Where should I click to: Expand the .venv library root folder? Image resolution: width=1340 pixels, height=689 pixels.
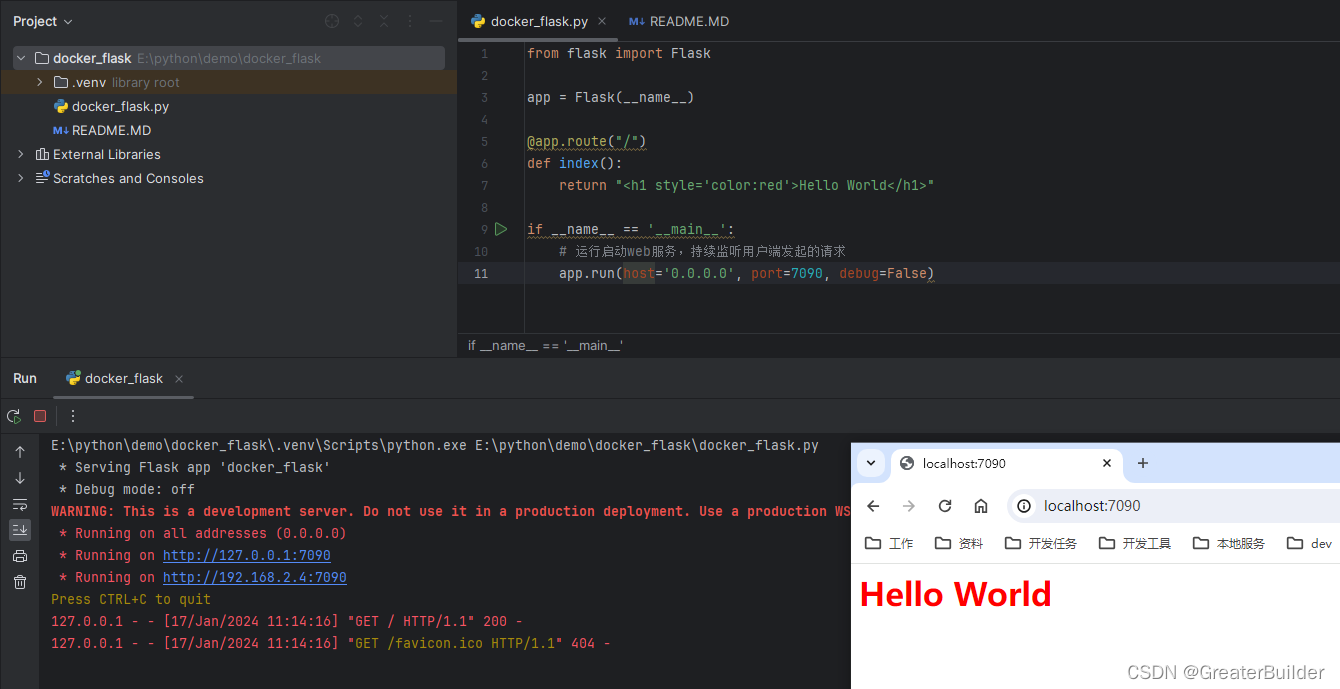pyautogui.click(x=38, y=82)
